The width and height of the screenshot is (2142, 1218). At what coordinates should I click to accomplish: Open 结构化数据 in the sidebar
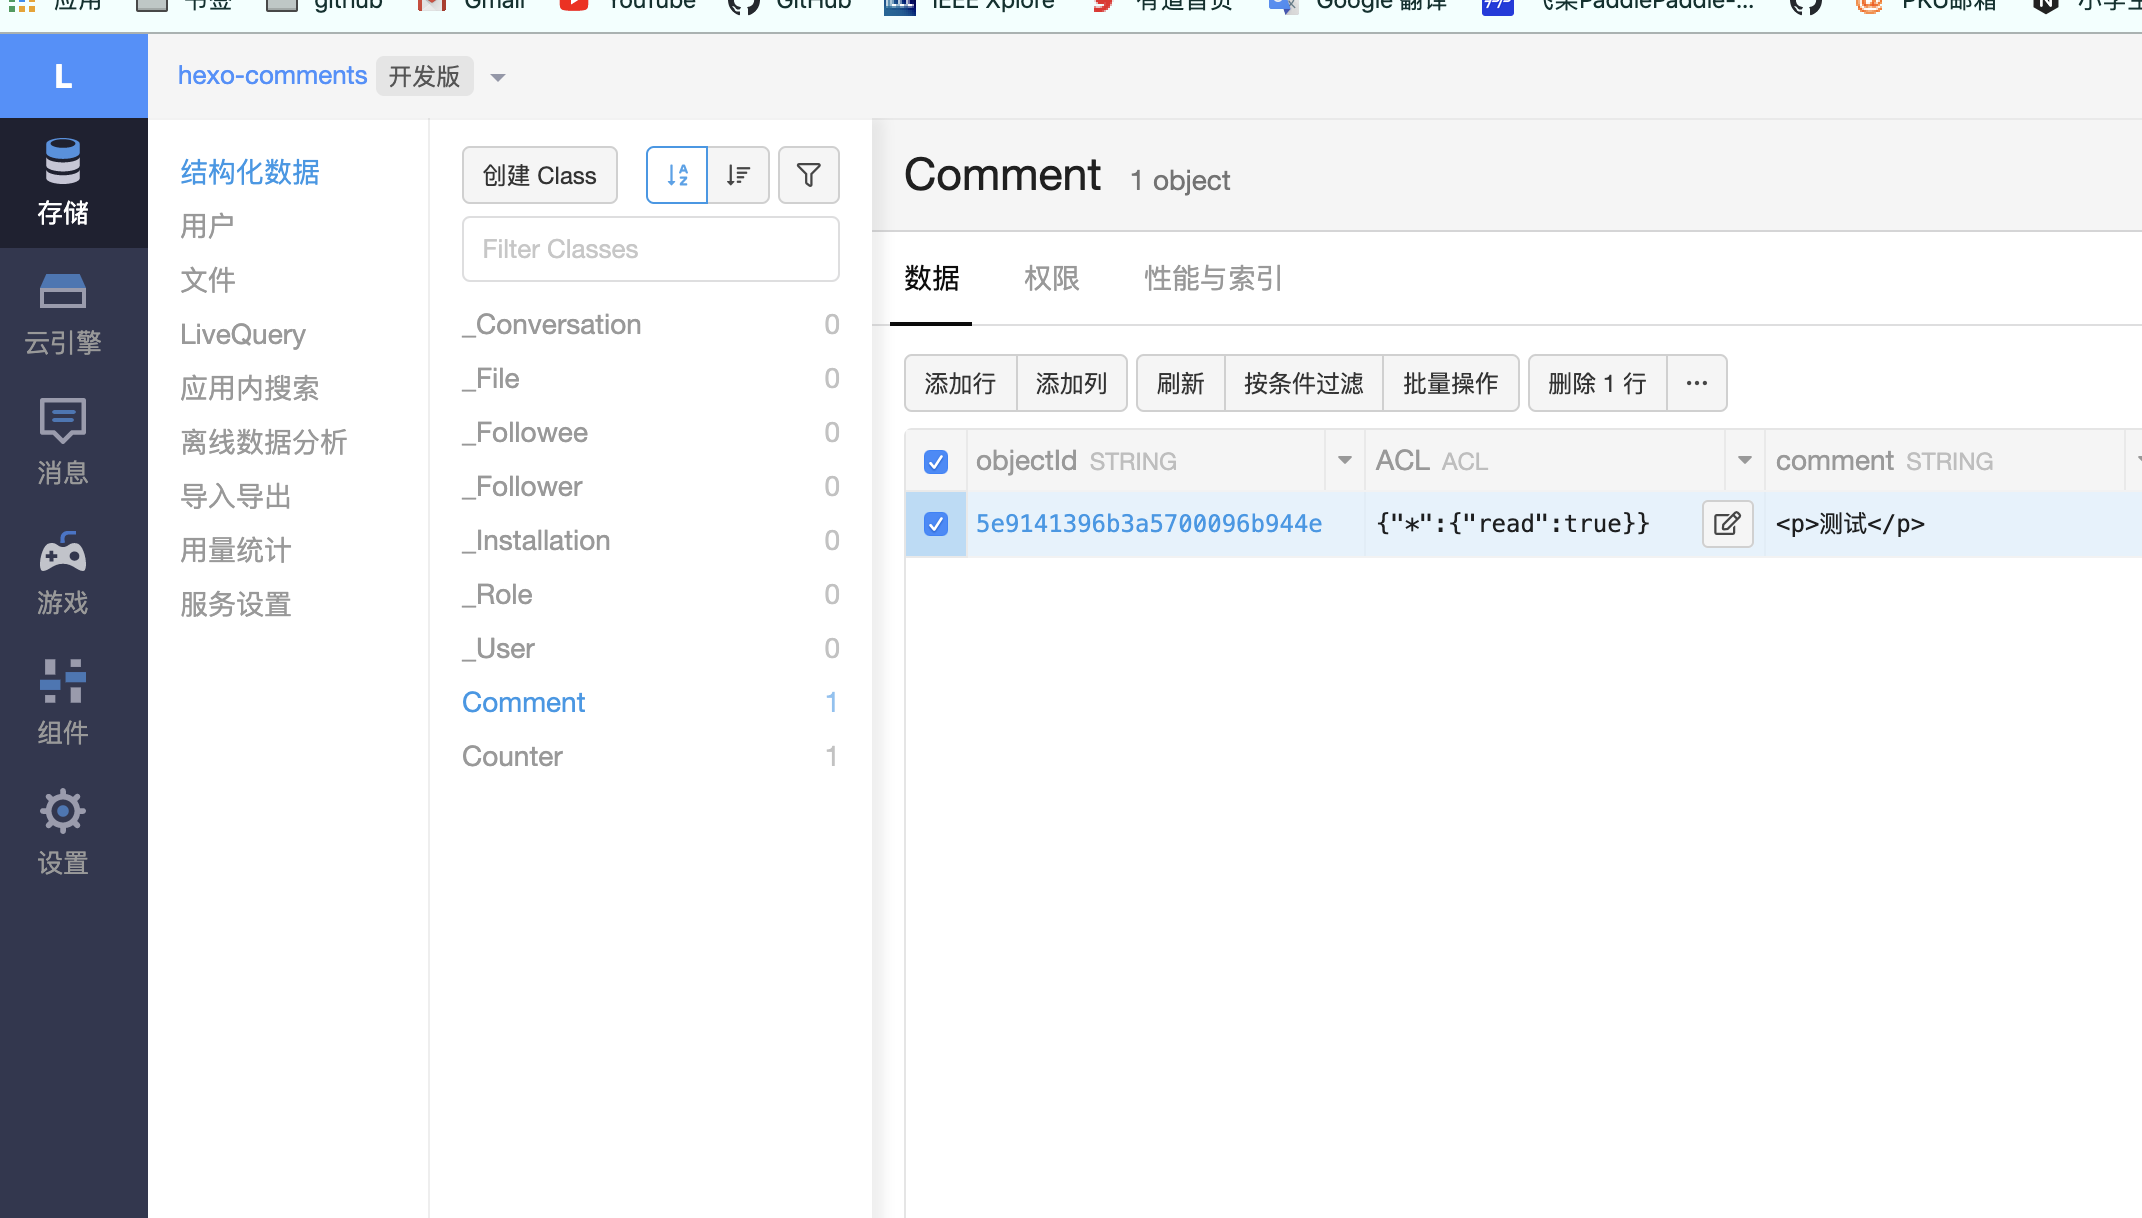click(x=250, y=172)
